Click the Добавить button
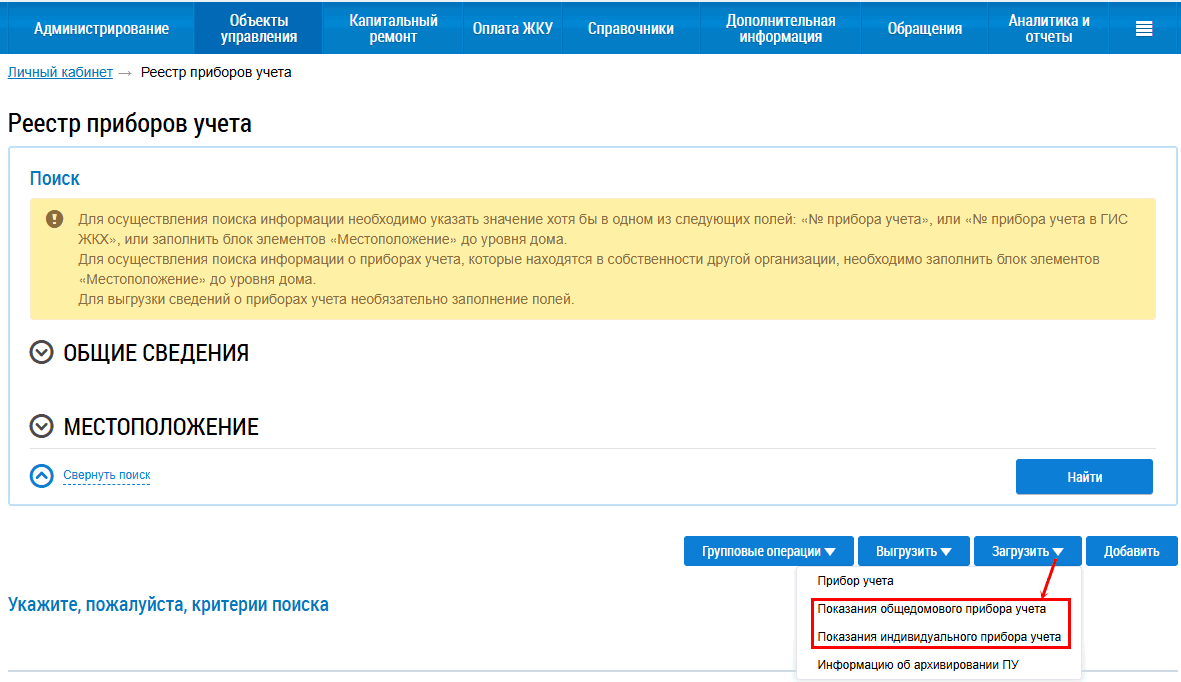Screen dimensions: 1181x682 (1131, 551)
